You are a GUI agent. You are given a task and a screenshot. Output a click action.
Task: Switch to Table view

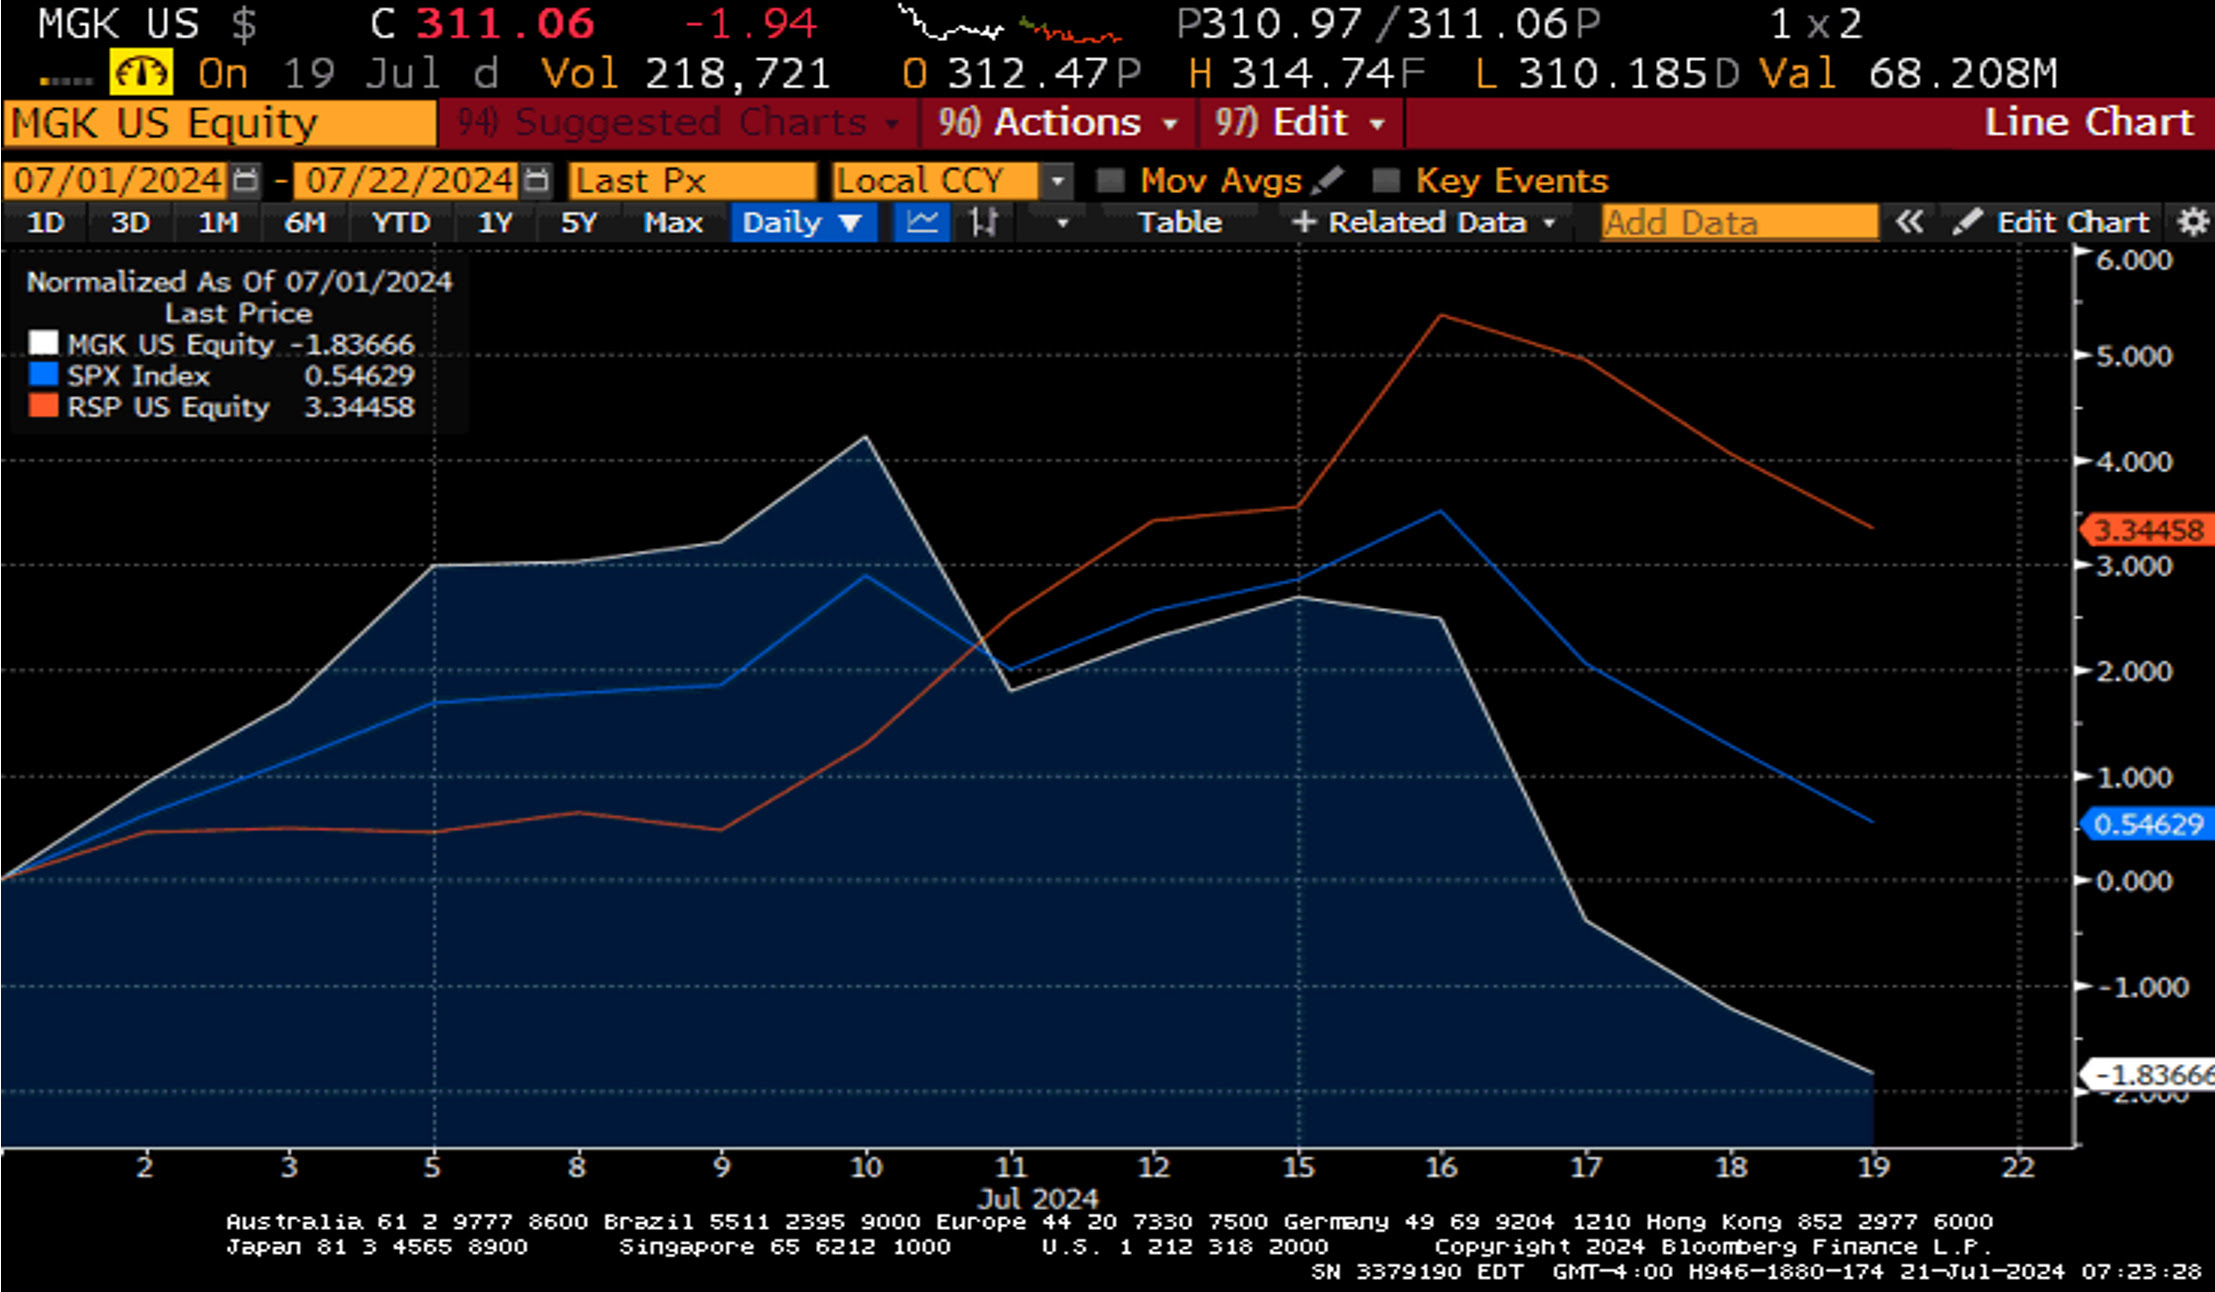(1180, 222)
